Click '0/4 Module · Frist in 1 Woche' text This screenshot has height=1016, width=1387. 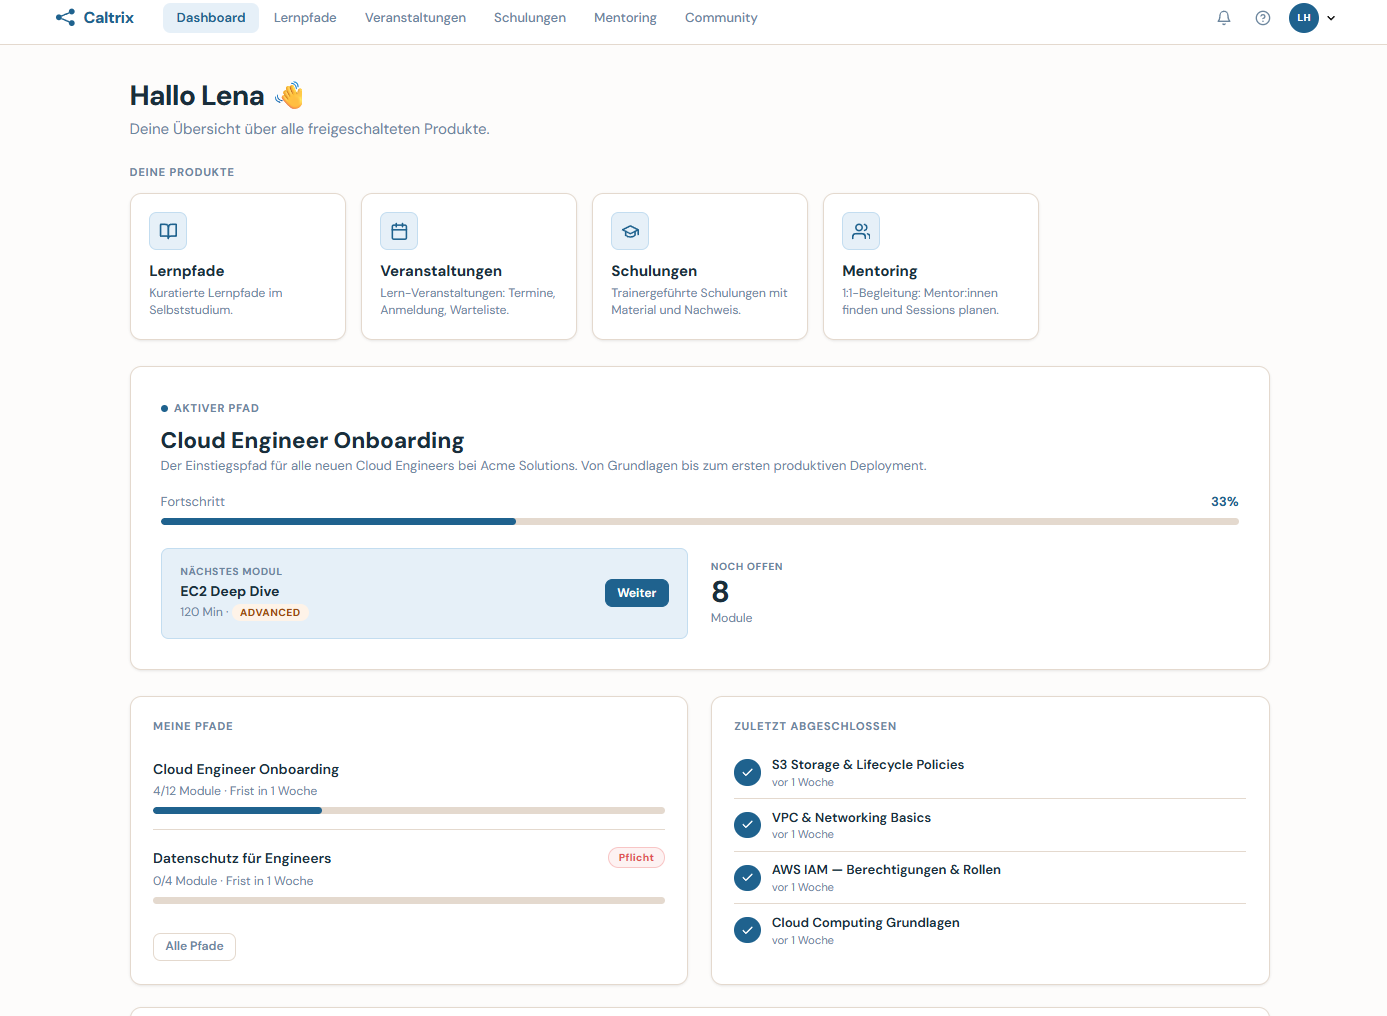tap(233, 881)
